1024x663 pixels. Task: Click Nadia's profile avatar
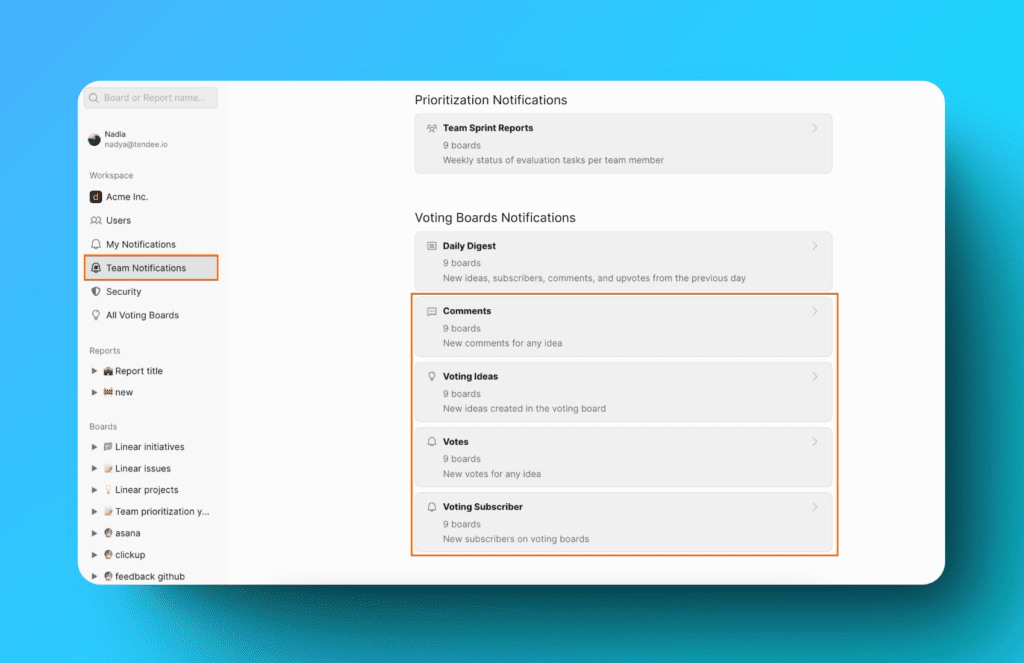95,139
